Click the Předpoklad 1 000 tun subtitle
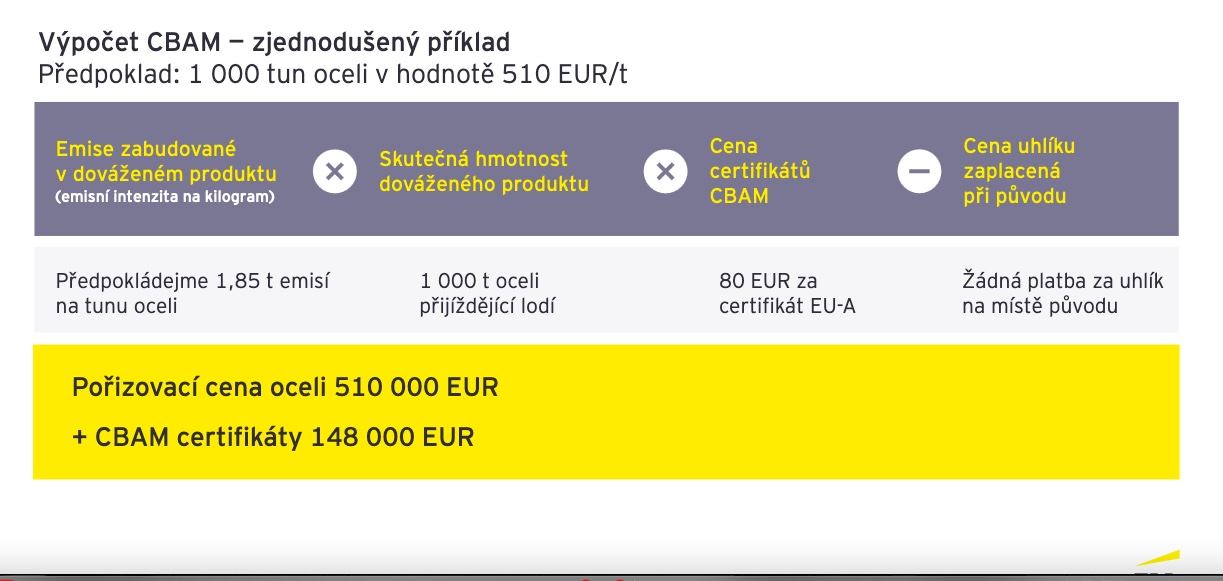Screen dimensions: 1223x581 click(x=333, y=75)
